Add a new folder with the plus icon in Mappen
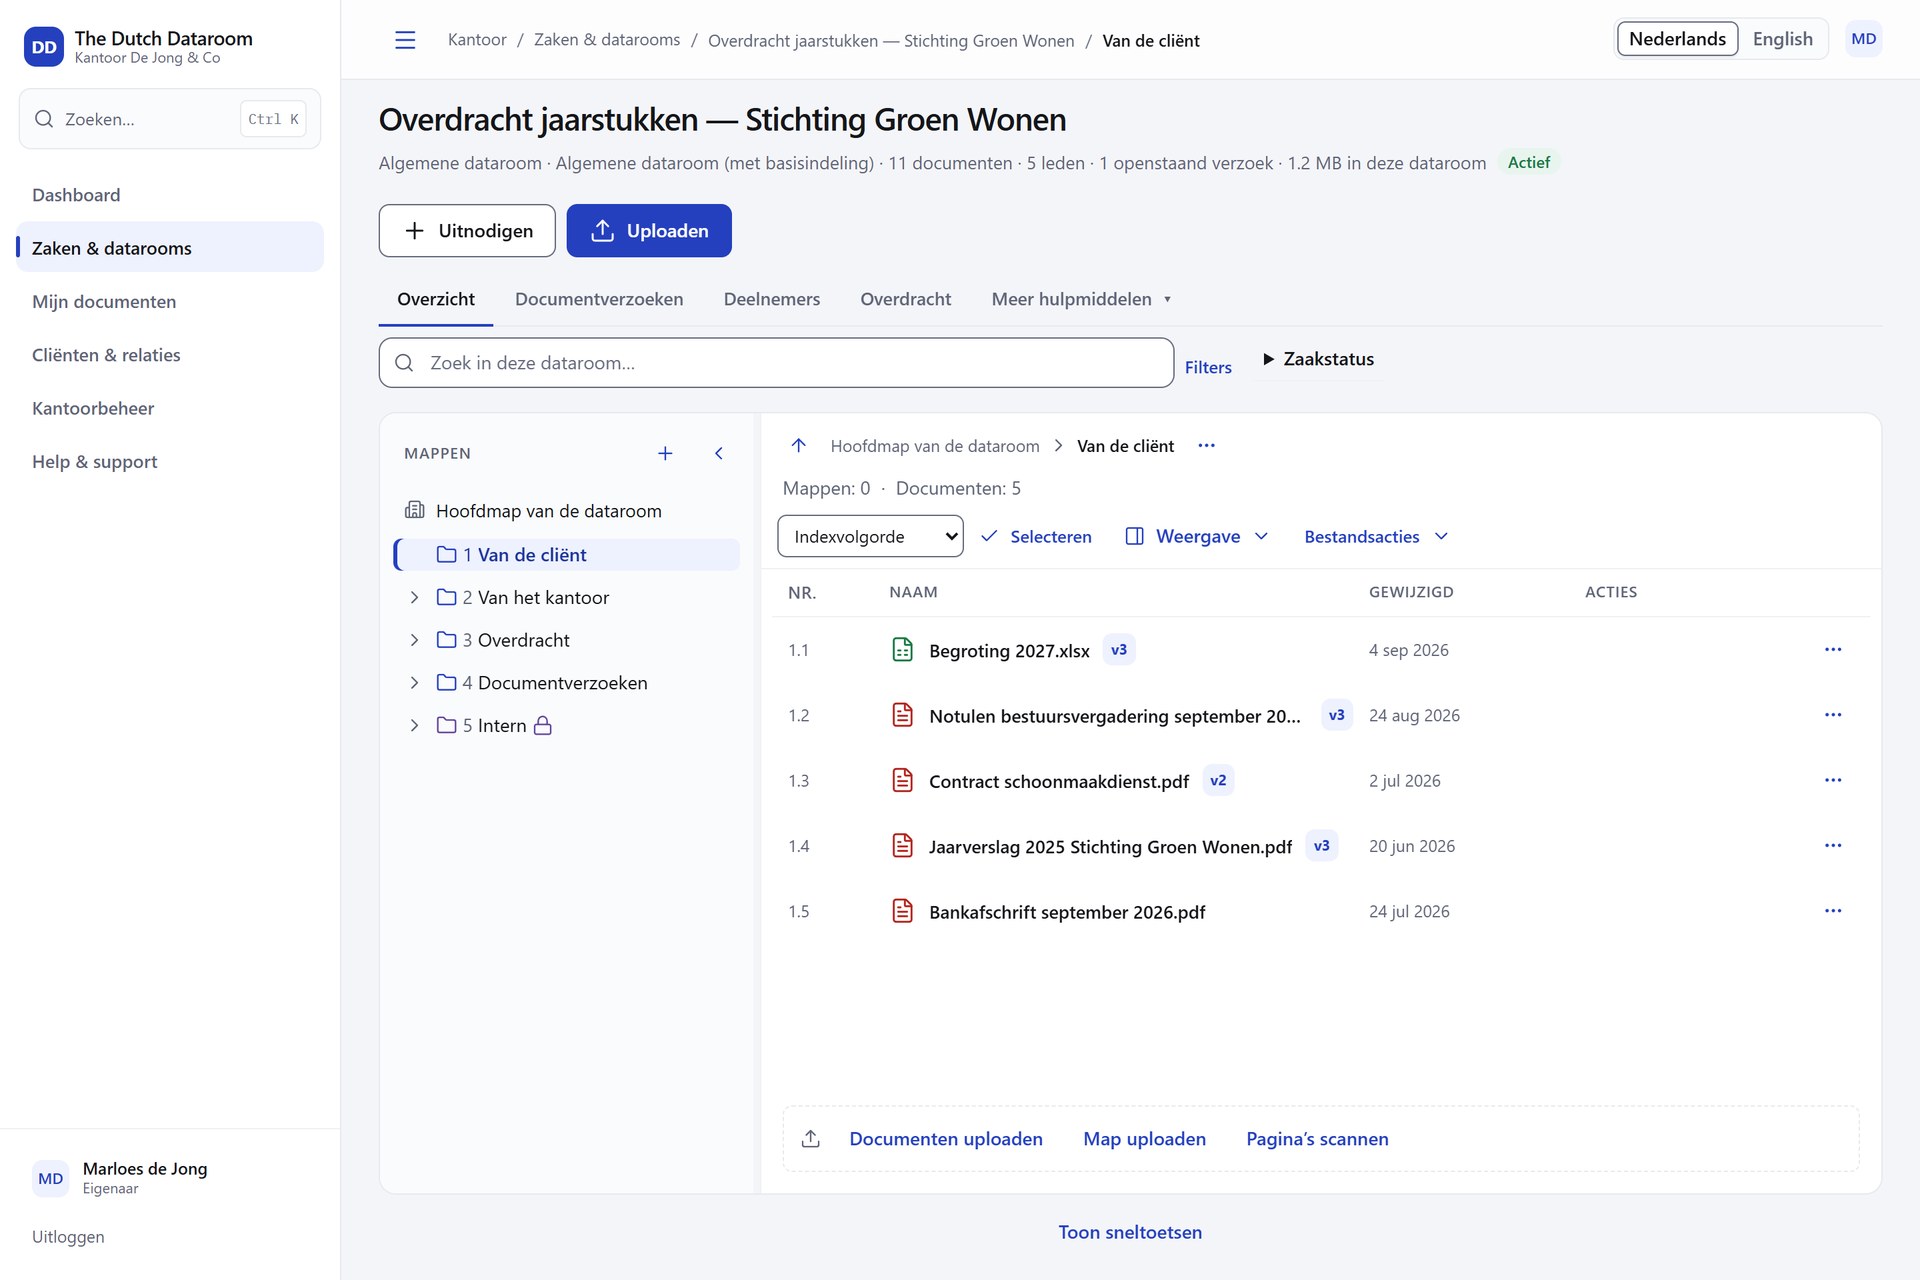 [x=665, y=453]
